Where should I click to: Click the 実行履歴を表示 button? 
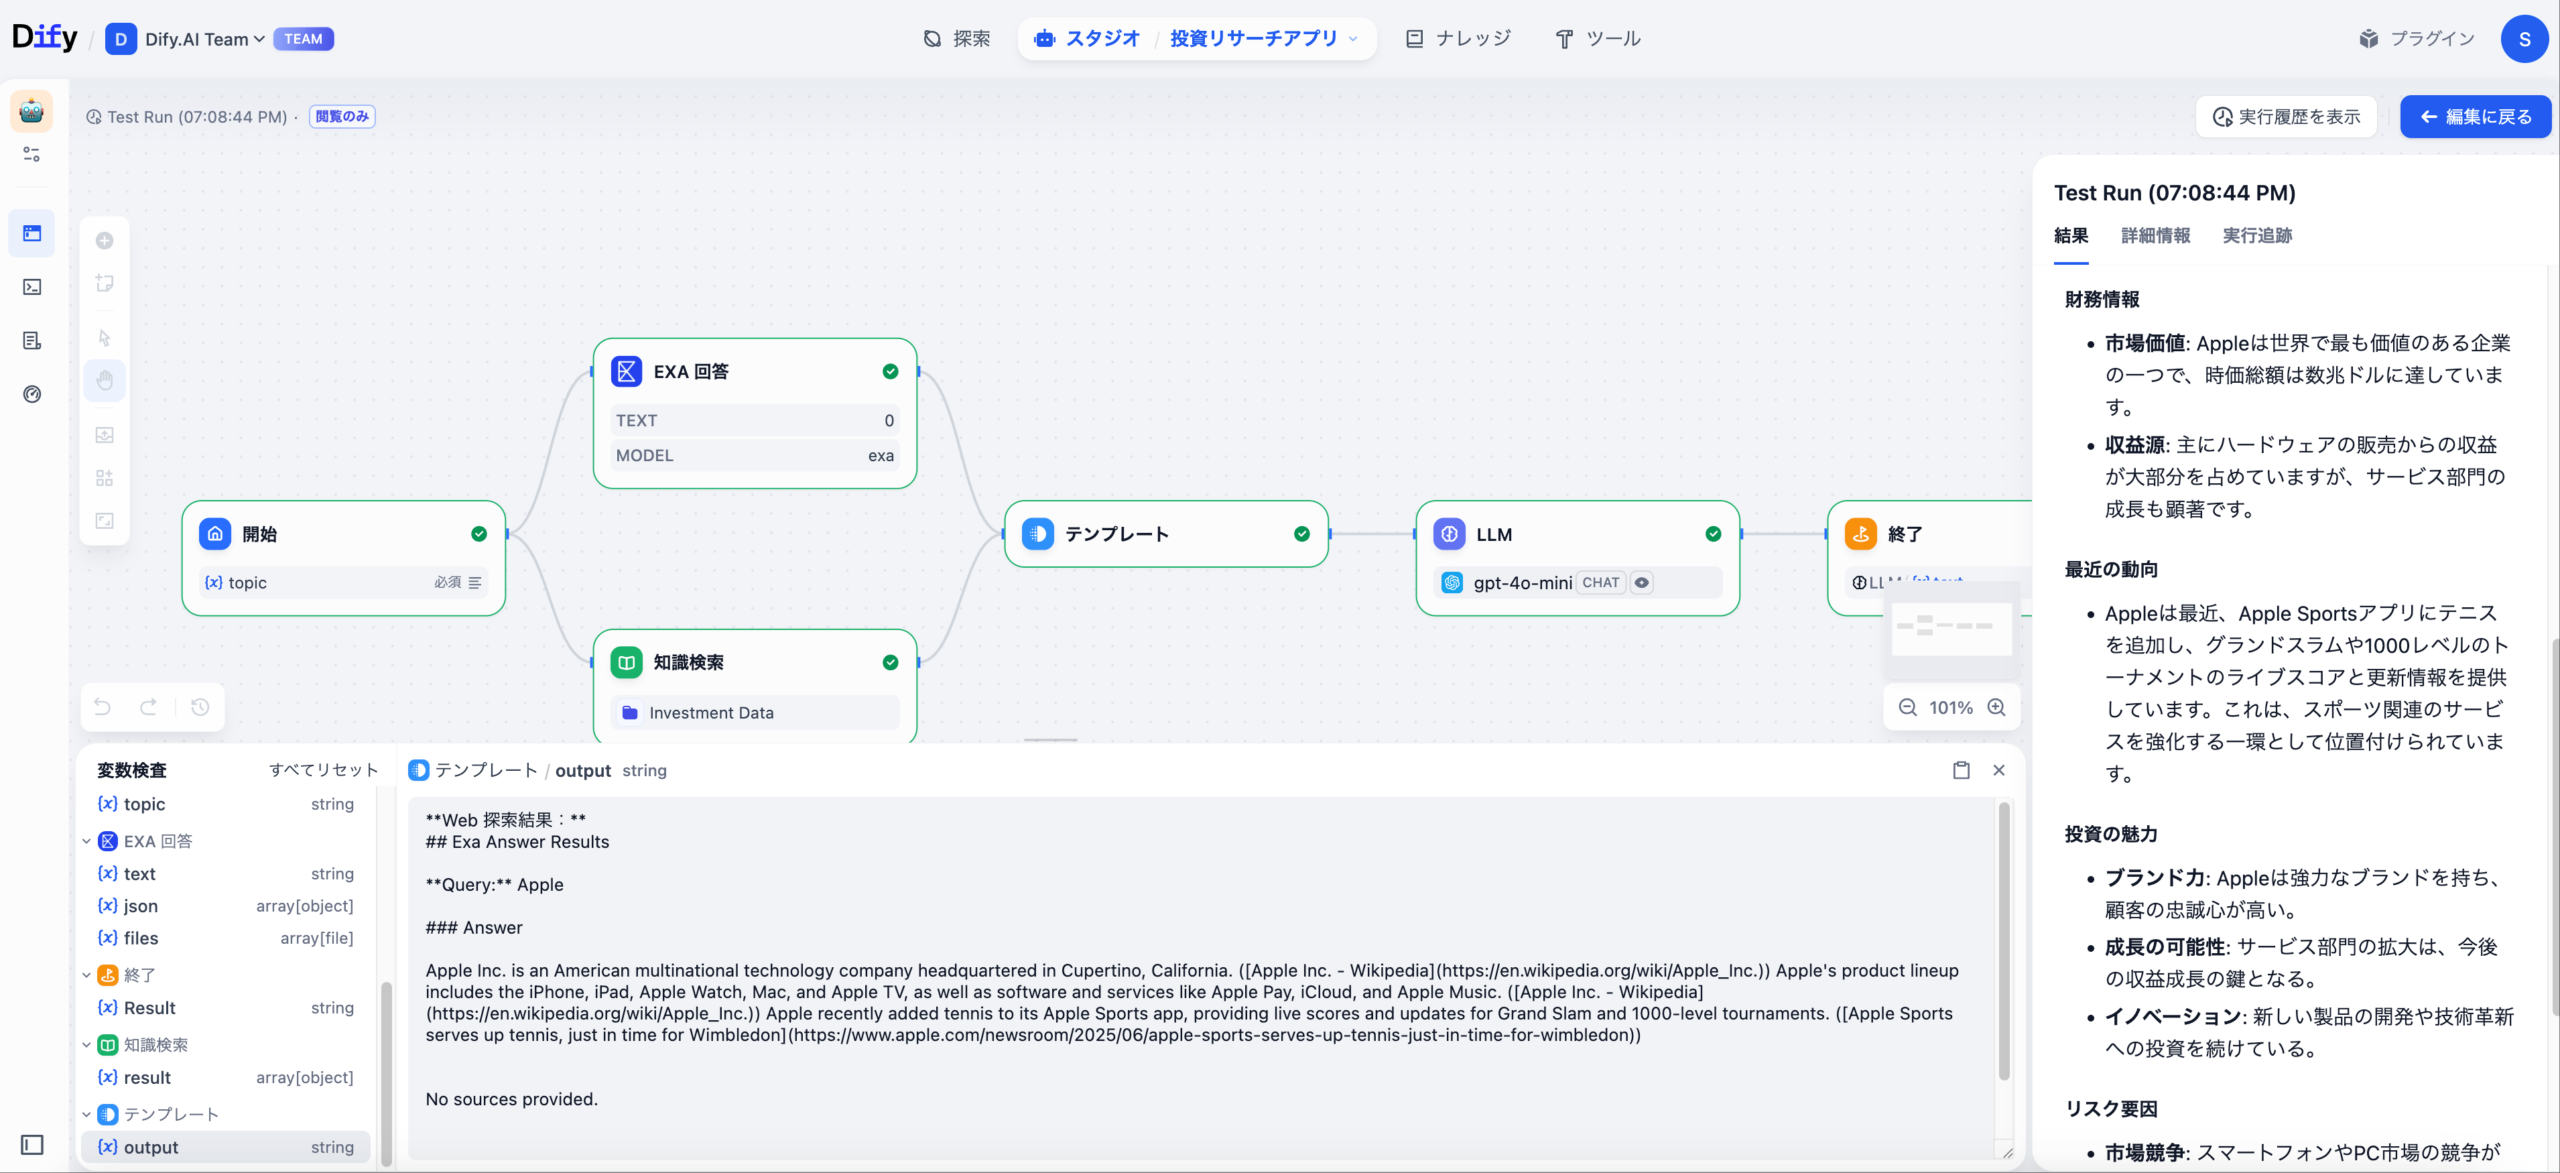point(2286,117)
